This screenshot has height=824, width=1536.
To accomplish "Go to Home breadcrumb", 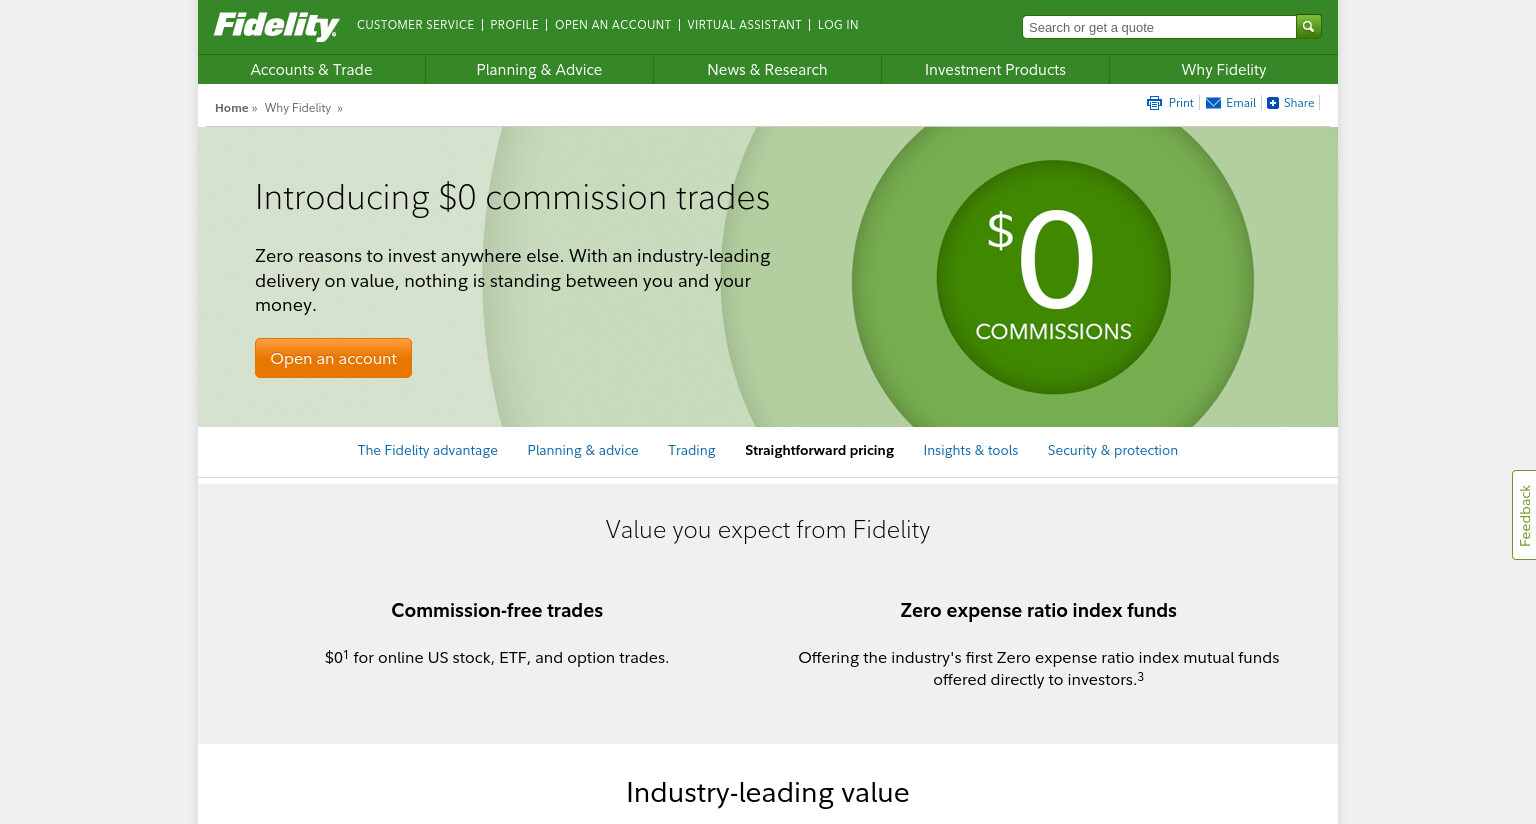I will 231,108.
